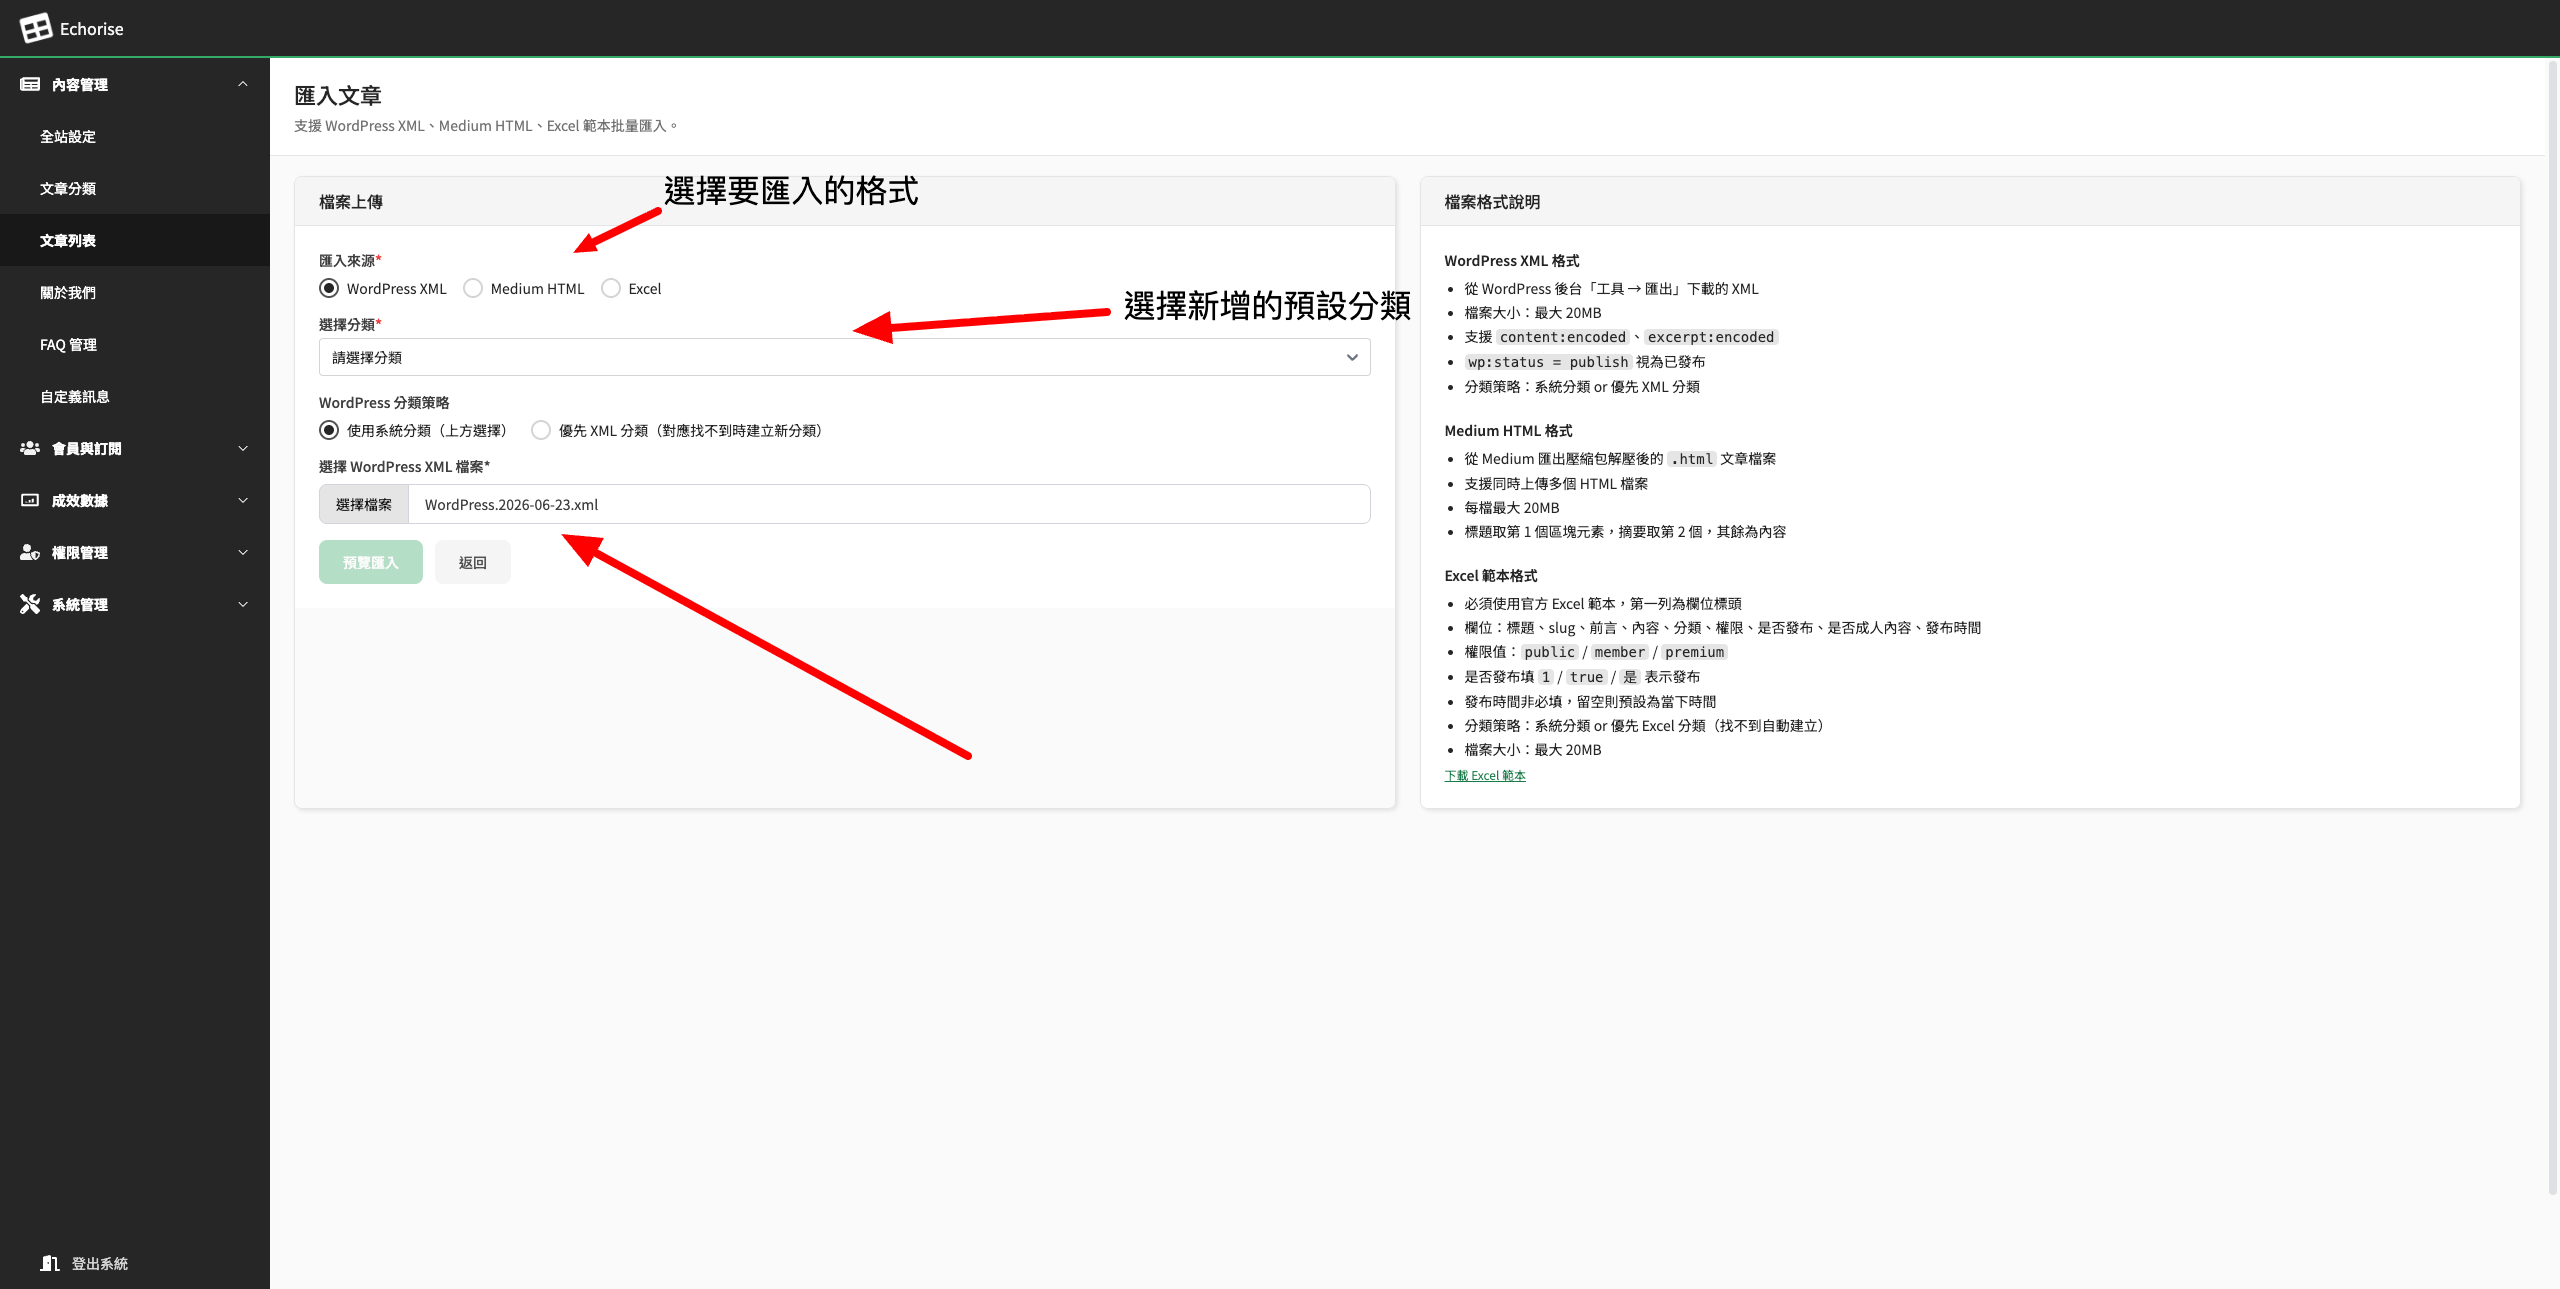Image resolution: width=2560 pixels, height=1289 pixels.
Task: Click the 匯入來源 field label
Action: click(x=350, y=261)
